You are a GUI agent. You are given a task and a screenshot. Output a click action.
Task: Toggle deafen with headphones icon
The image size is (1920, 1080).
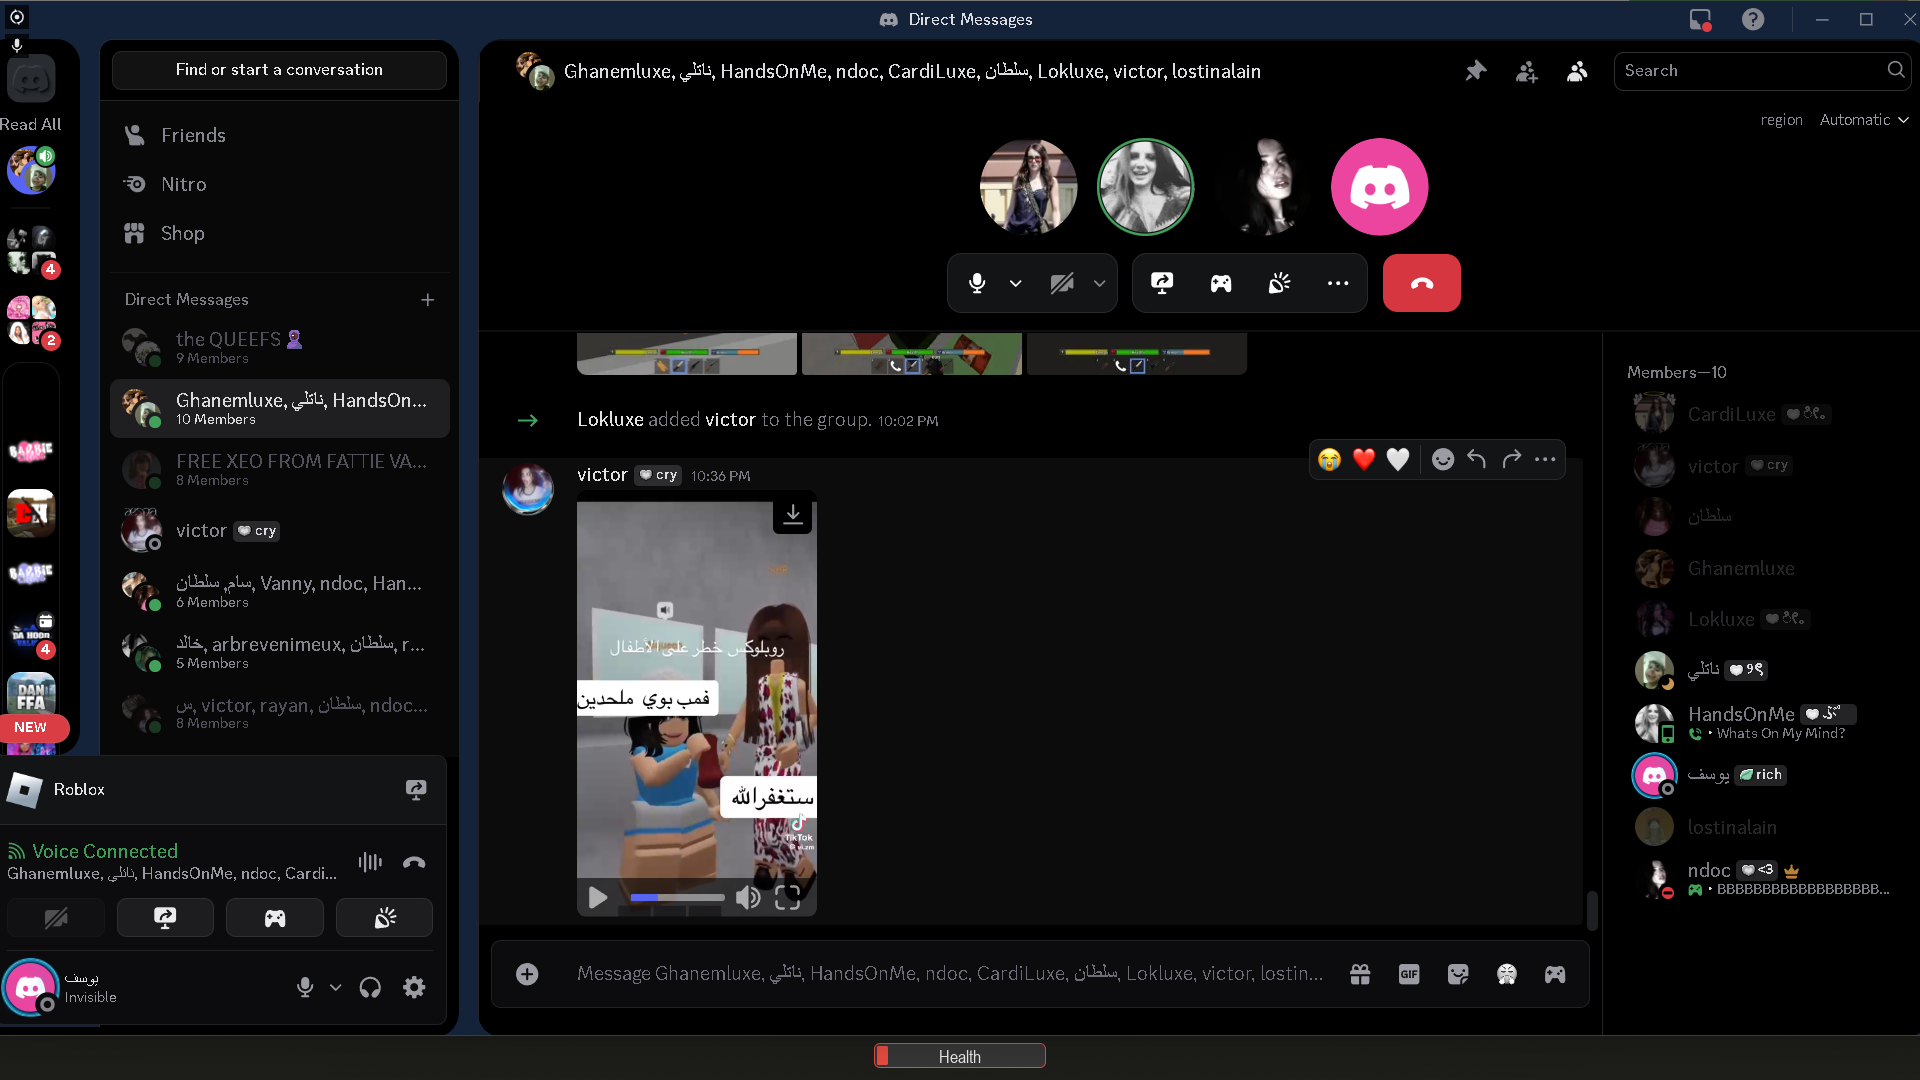[370, 988]
